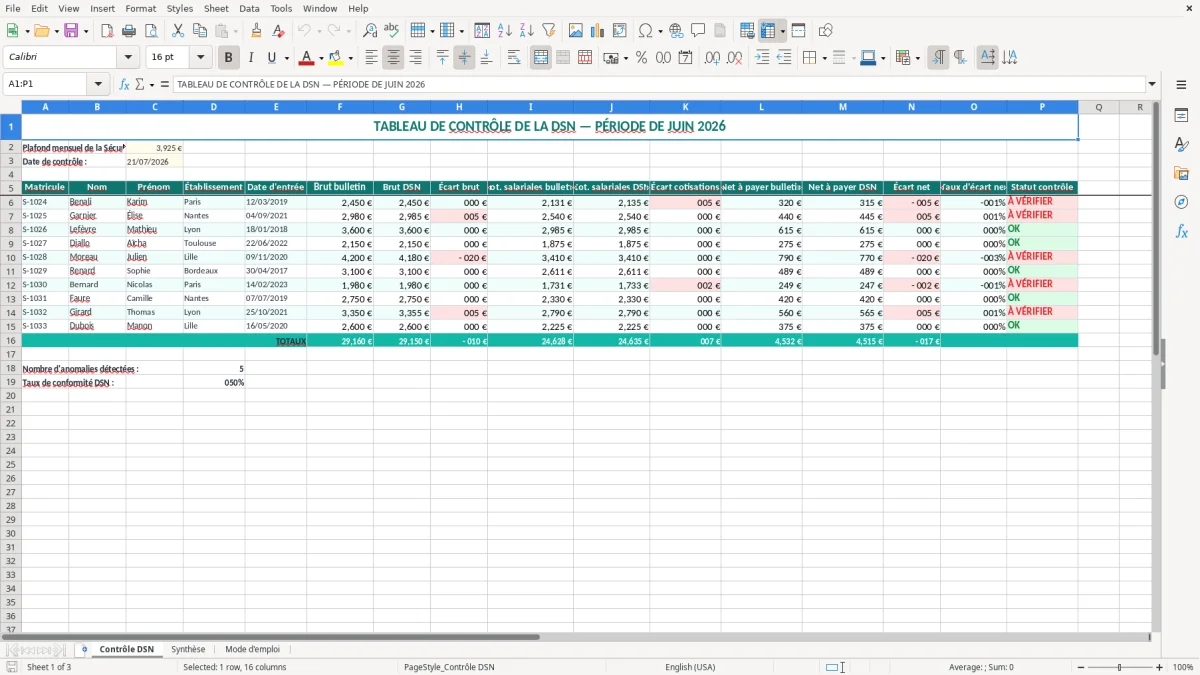
Task: Open the sidebar Navigator panel
Action: coord(1181,202)
